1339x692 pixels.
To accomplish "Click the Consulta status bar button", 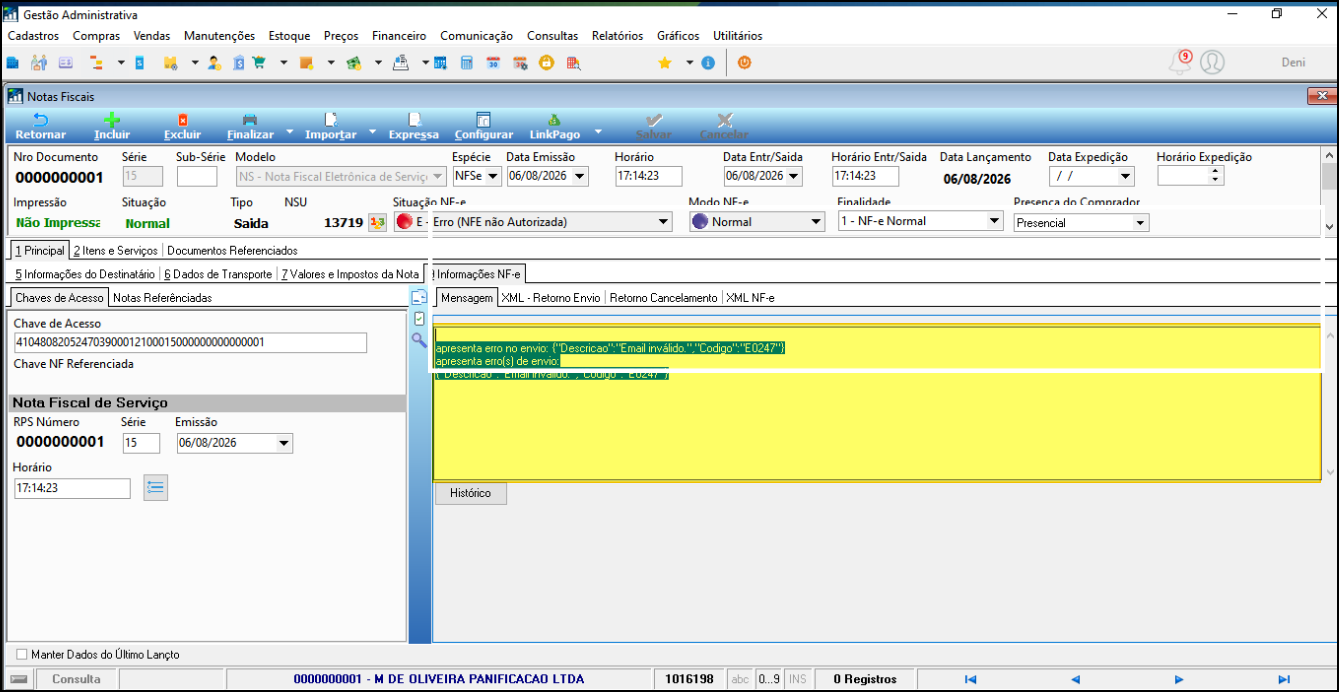I will pyautogui.click(x=76, y=679).
